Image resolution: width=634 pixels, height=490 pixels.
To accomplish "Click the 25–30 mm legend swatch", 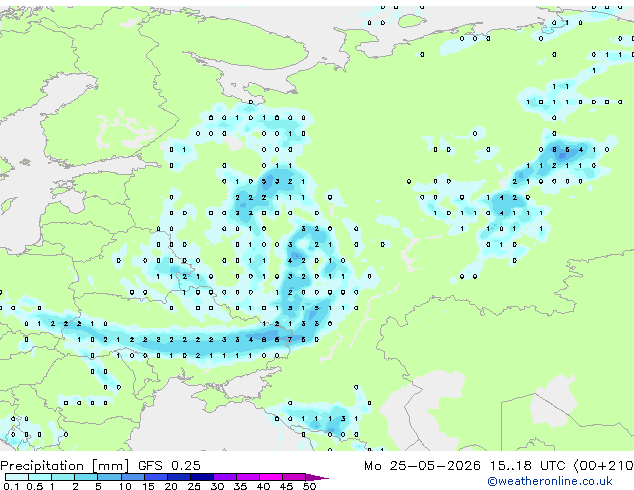I will tap(201, 477).
